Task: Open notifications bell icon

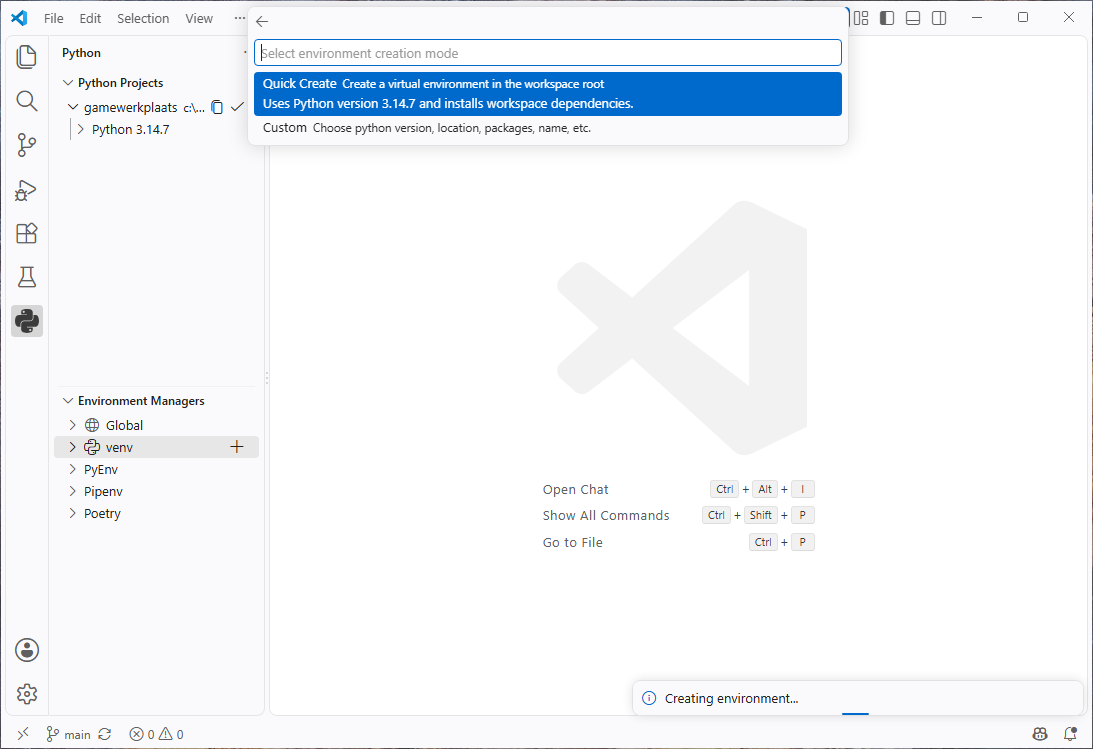Action: click(x=1070, y=734)
